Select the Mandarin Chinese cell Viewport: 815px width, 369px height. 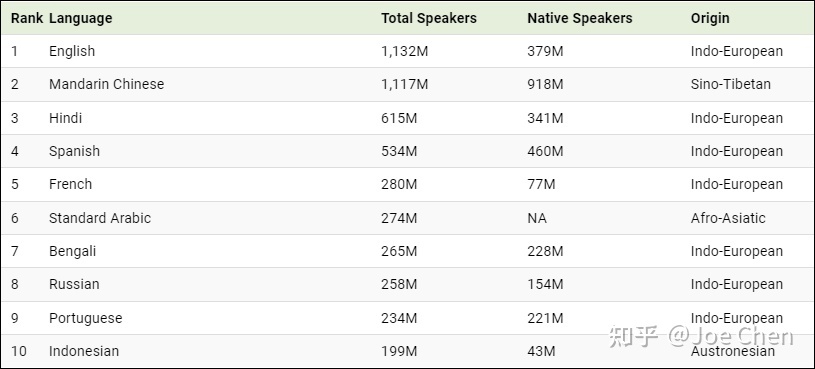point(107,84)
